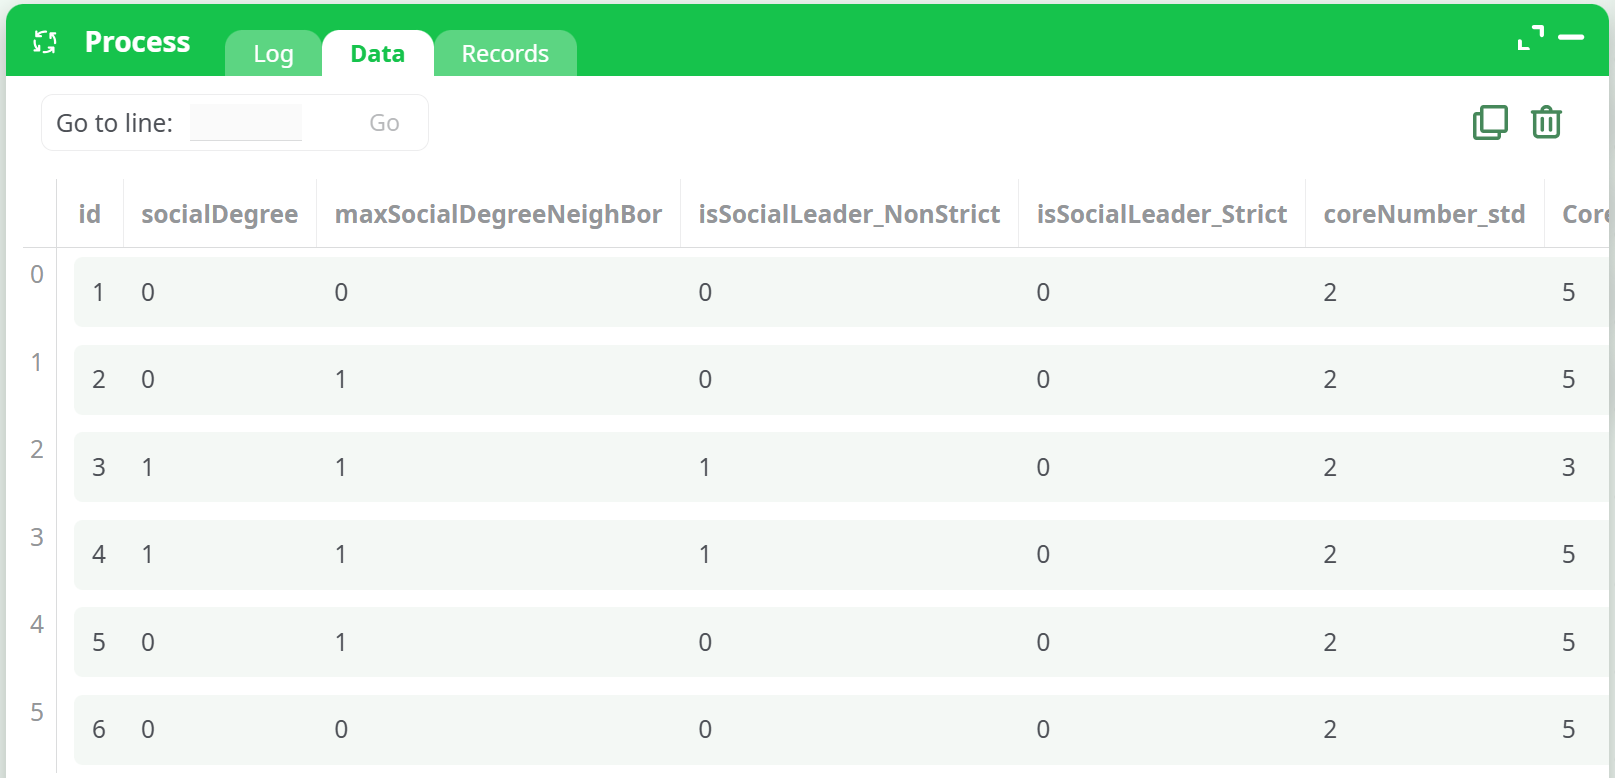Screen dimensions: 1615x778
Task: Click the socialDegree column header
Action: point(219,214)
